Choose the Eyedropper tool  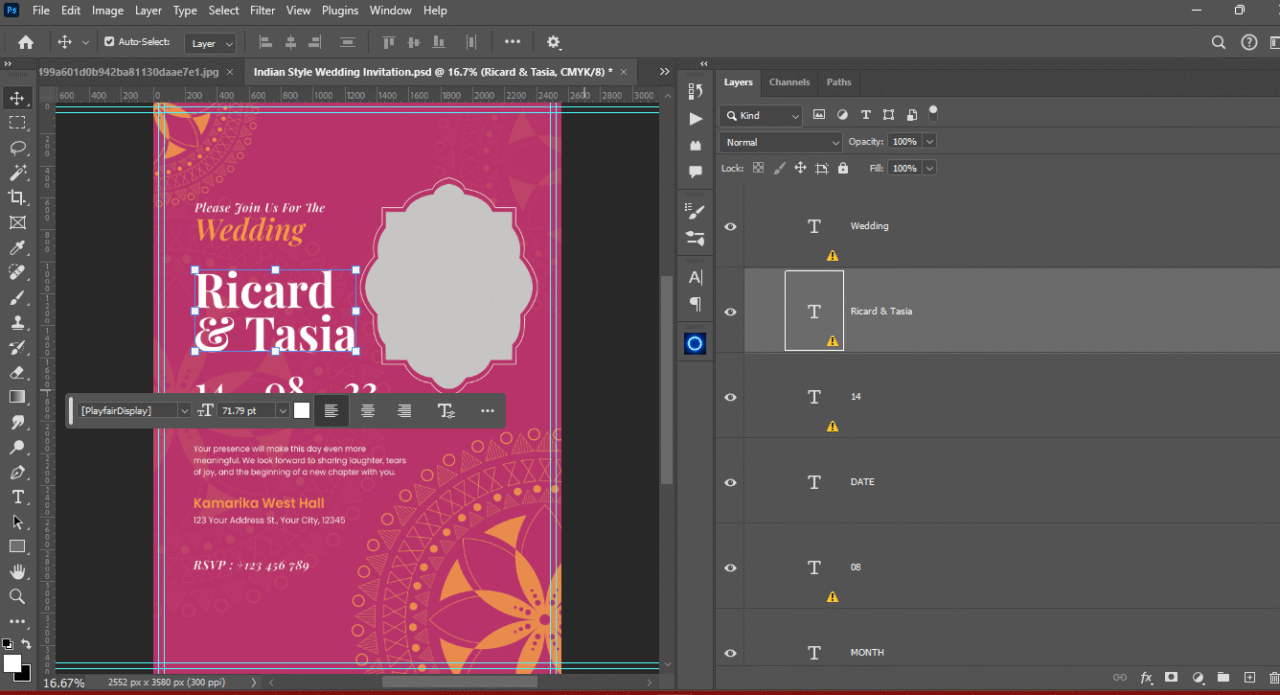point(17,248)
